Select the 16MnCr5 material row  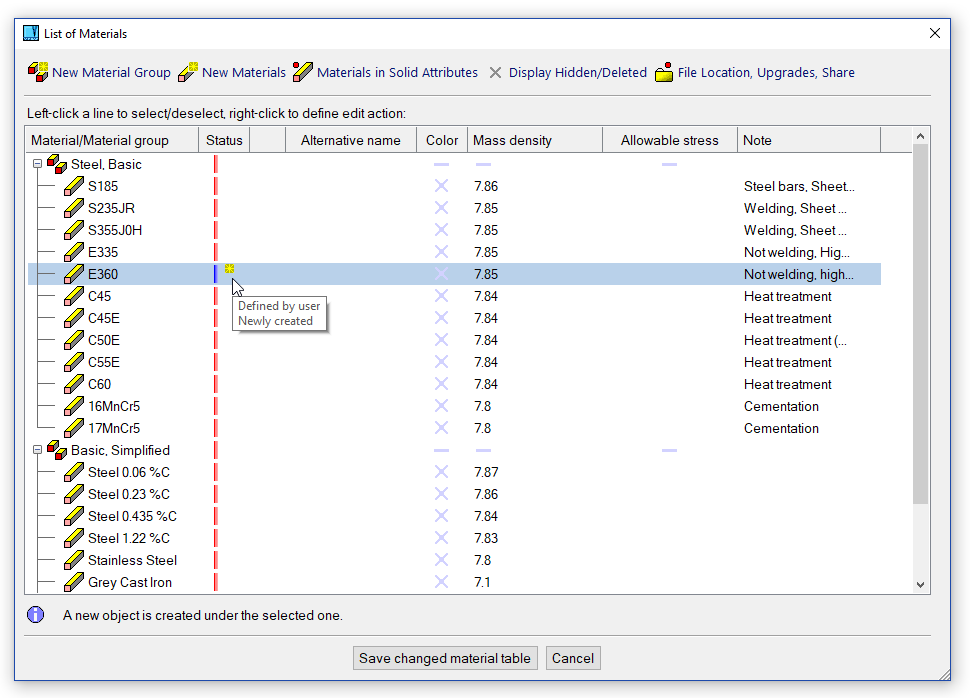click(x=113, y=406)
